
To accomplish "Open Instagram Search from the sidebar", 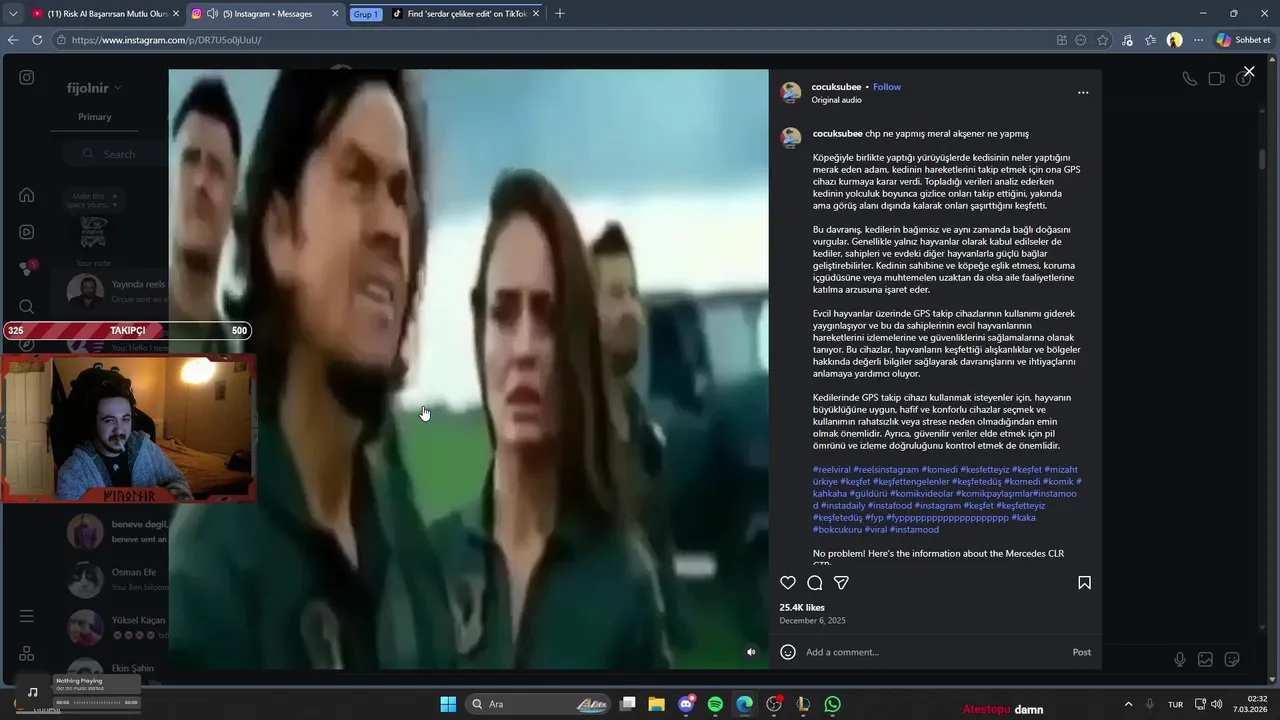I will 27,307.
